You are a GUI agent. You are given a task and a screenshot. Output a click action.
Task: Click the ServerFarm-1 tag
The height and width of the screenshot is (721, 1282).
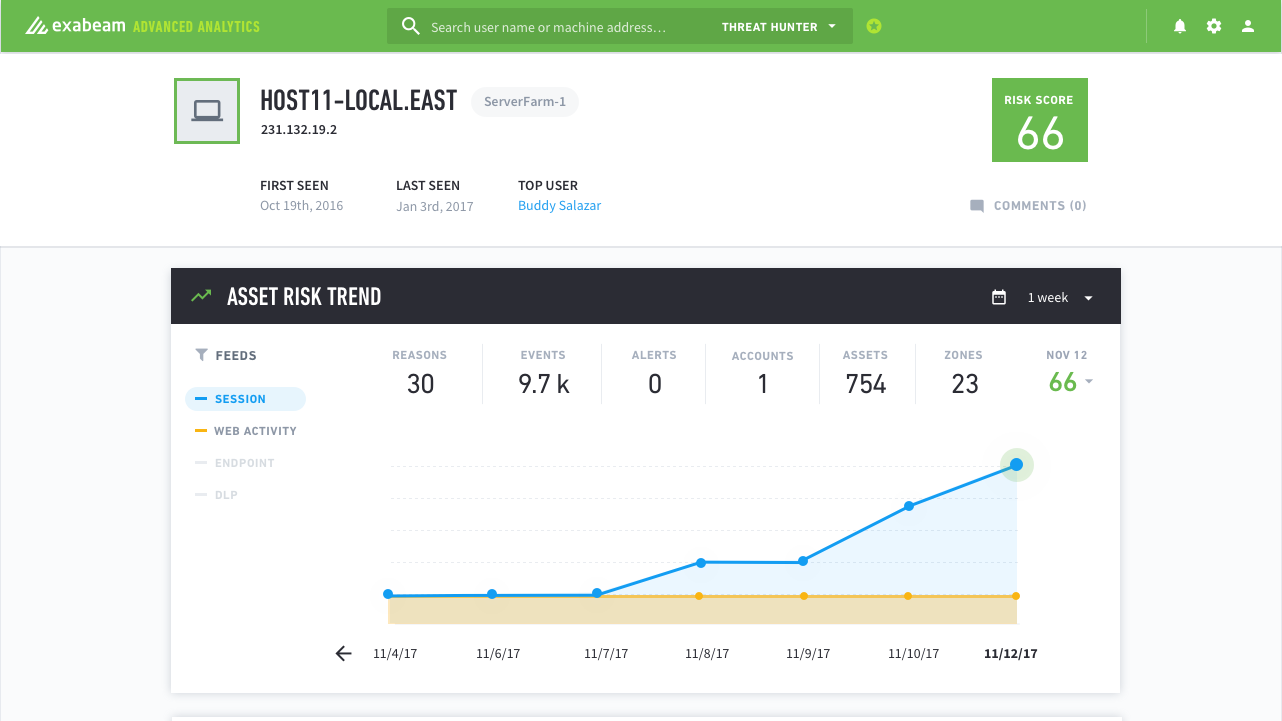(x=525, y=102)
